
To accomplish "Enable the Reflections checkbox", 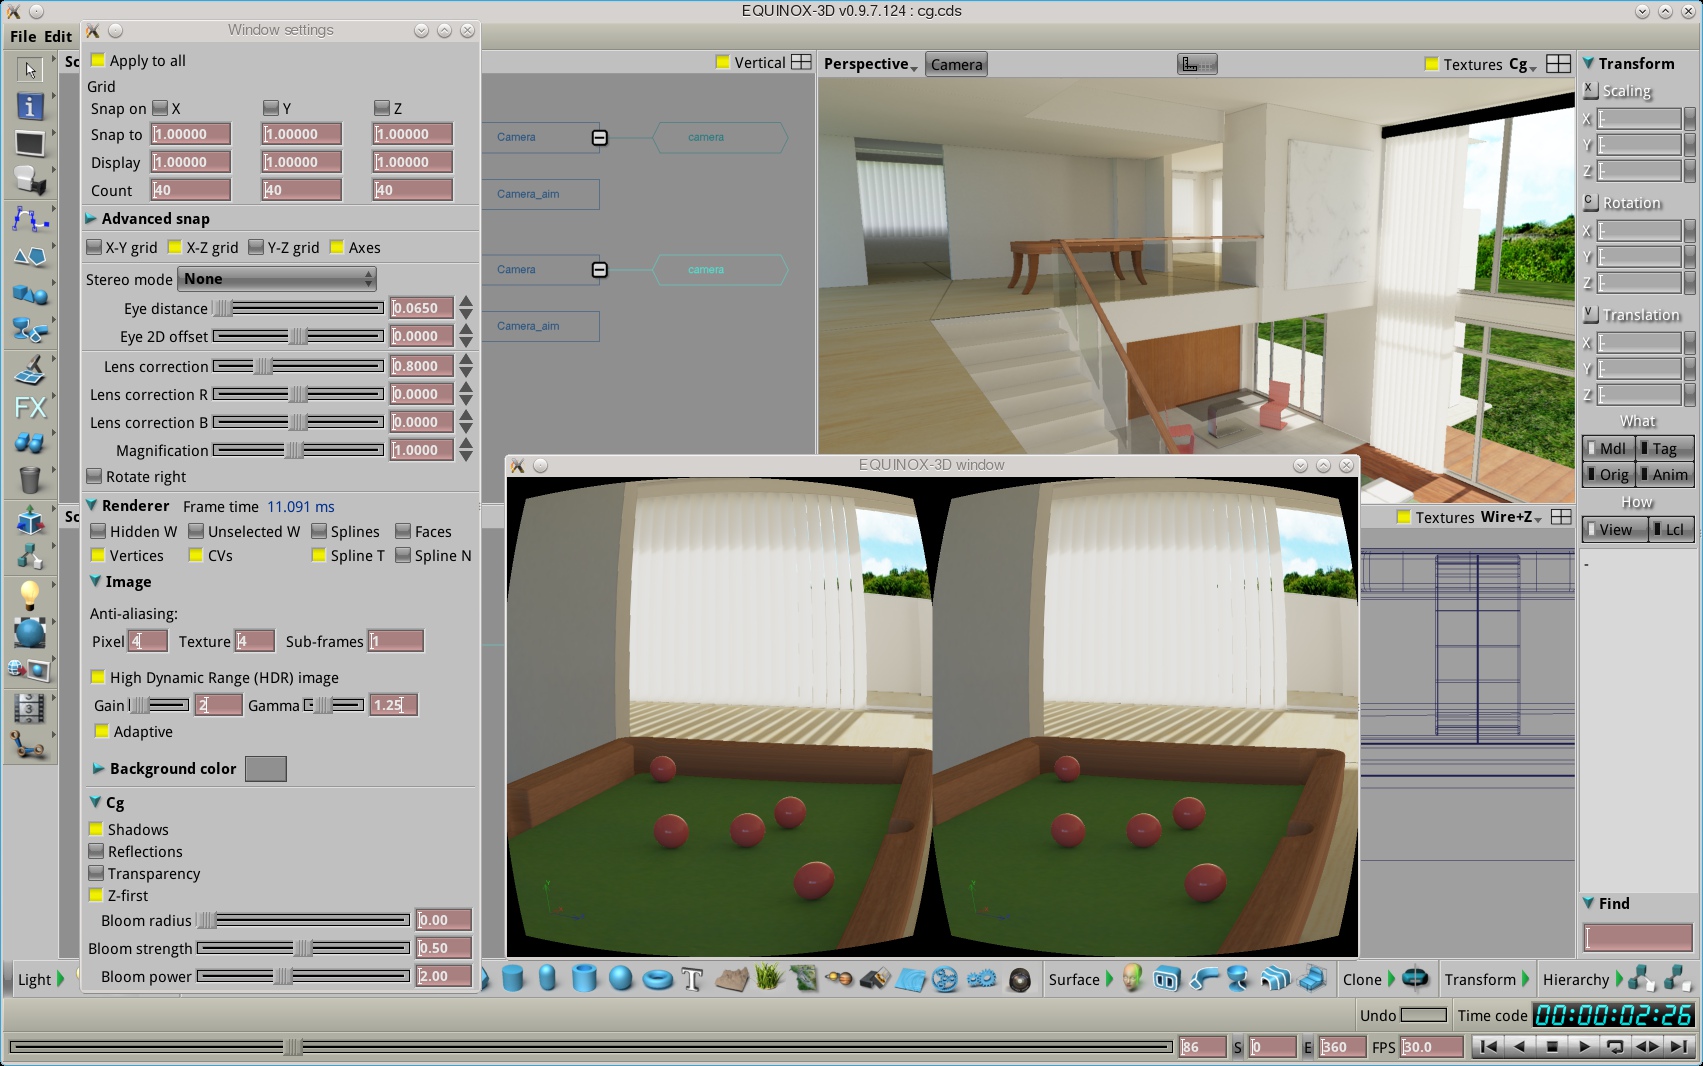I will [x=96, y=851].
